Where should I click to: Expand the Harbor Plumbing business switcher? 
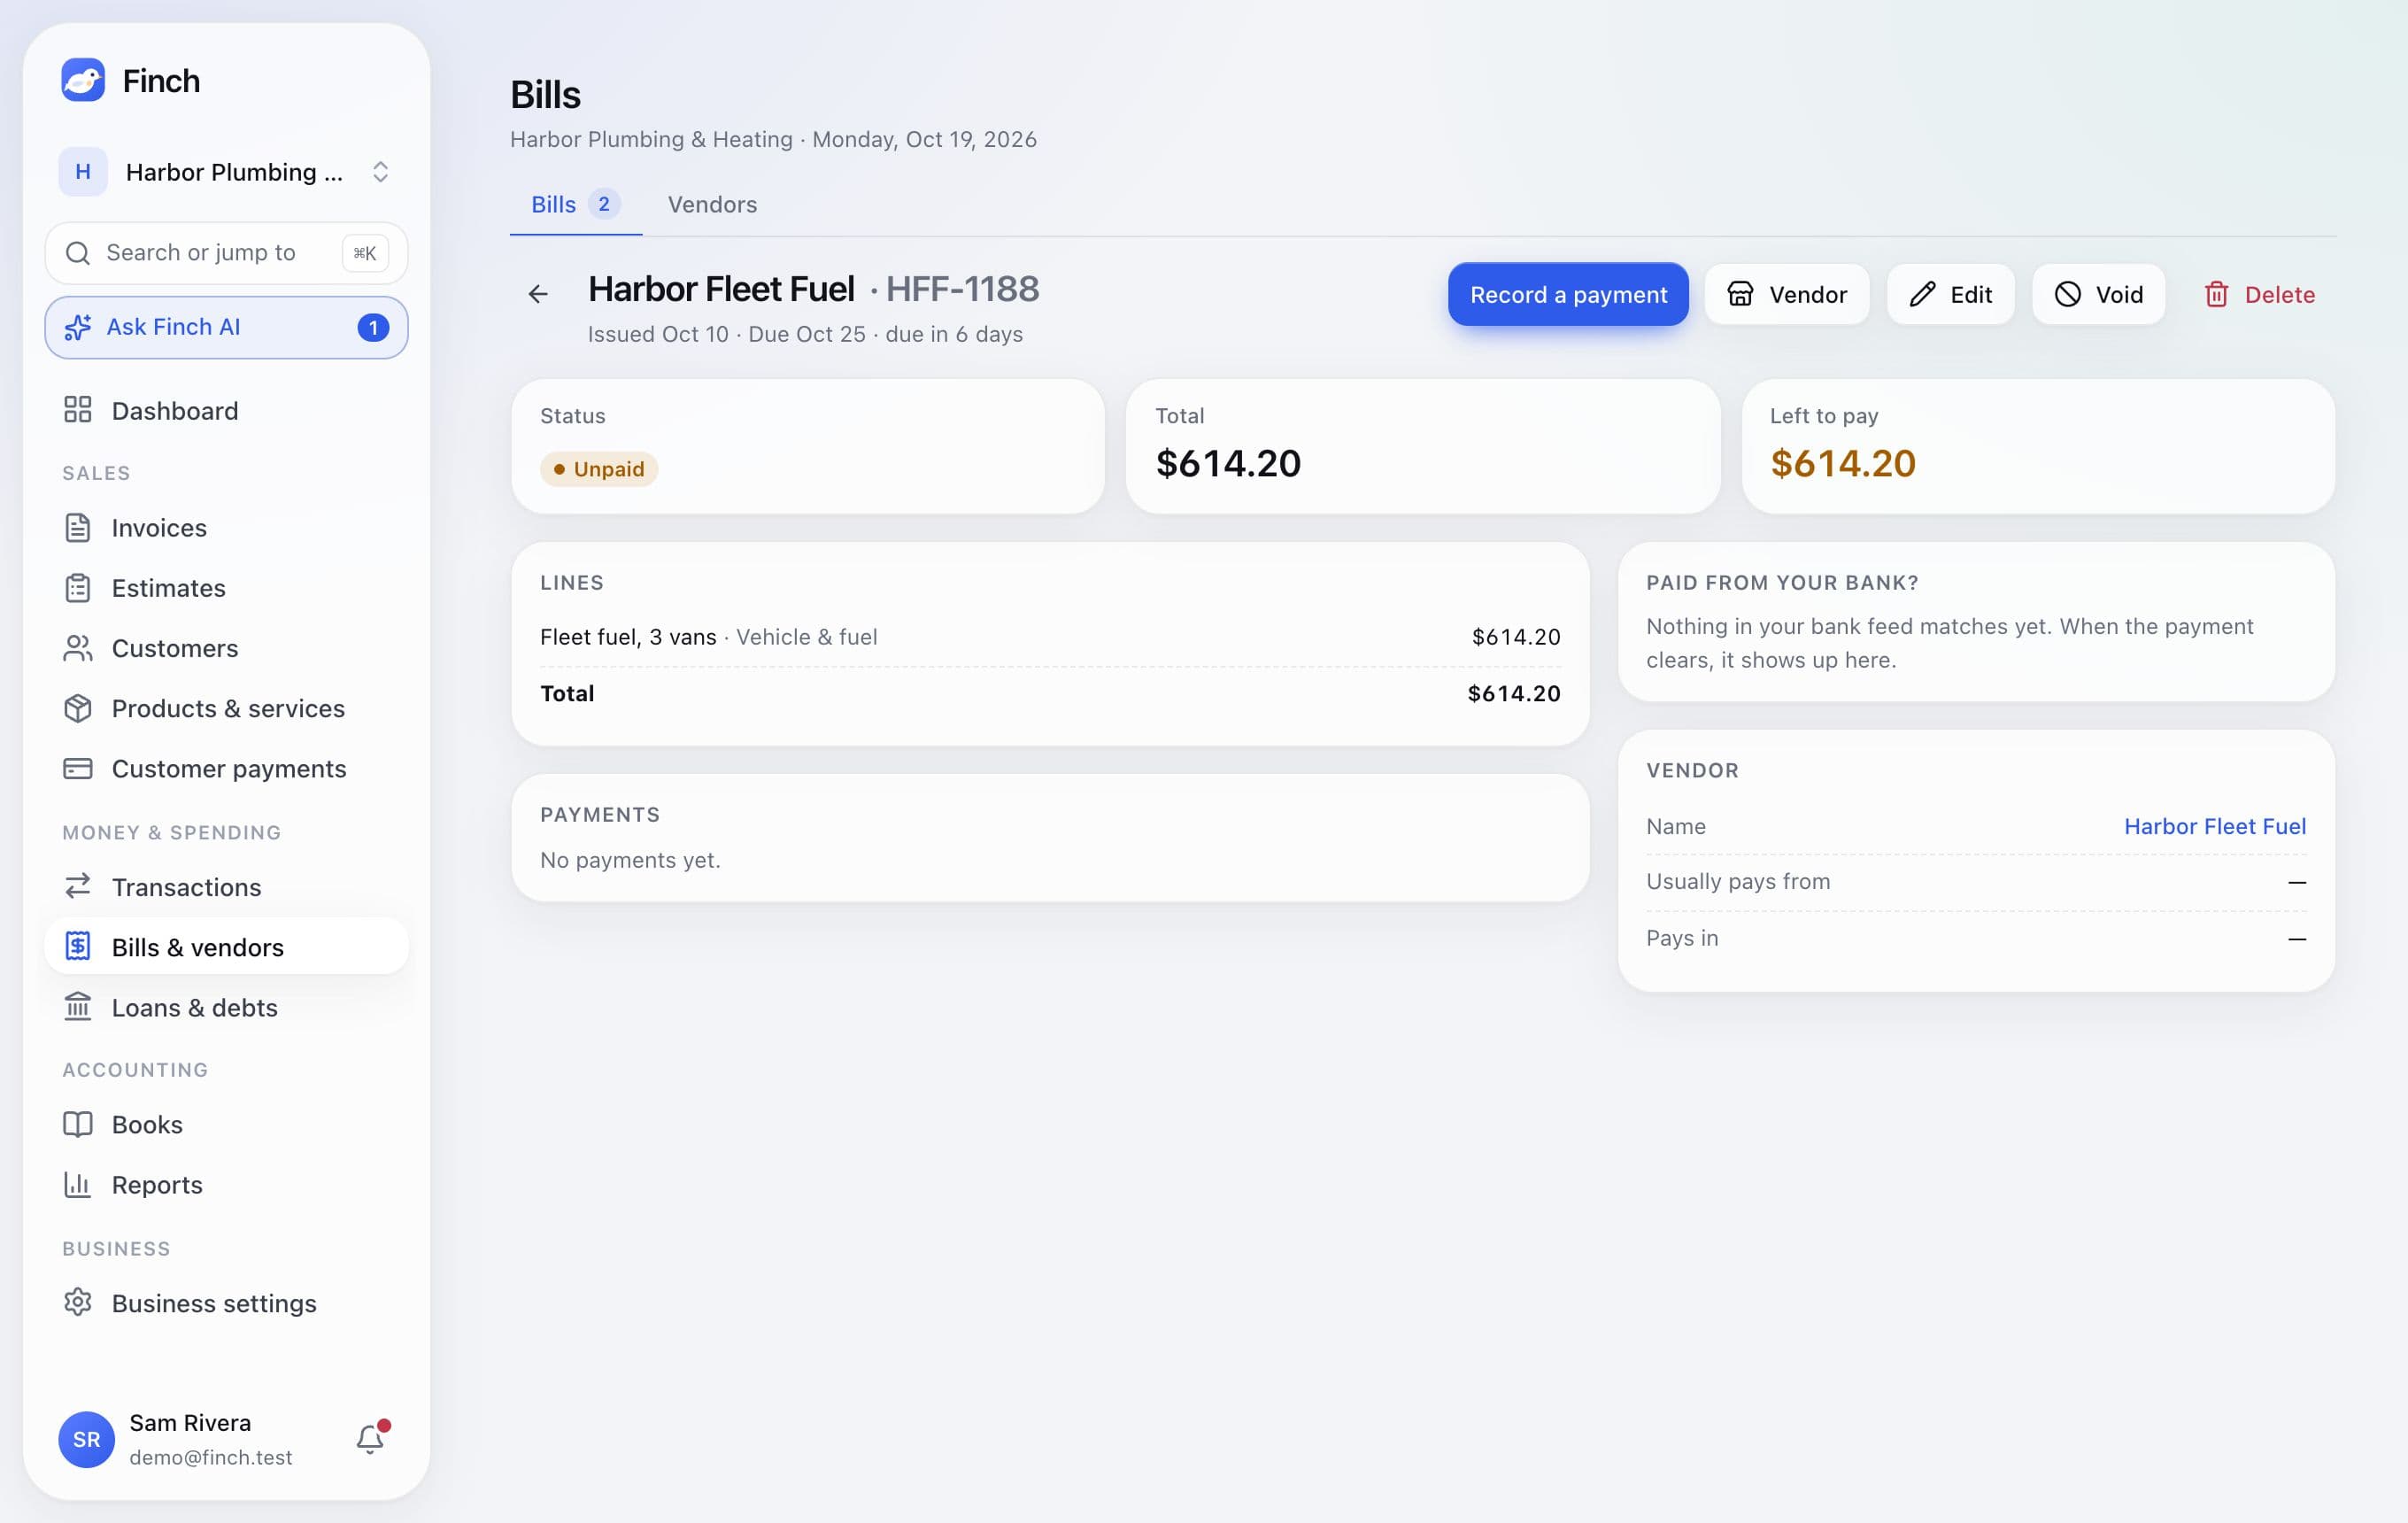tap(226, 172)
